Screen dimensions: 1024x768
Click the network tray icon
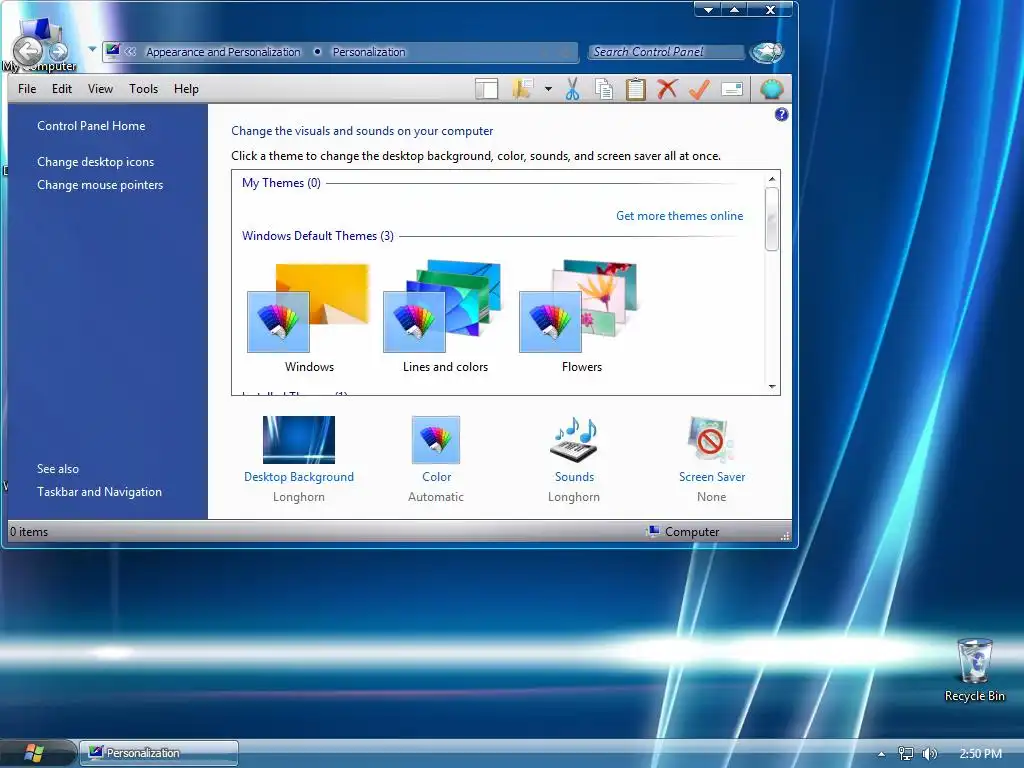905,754
